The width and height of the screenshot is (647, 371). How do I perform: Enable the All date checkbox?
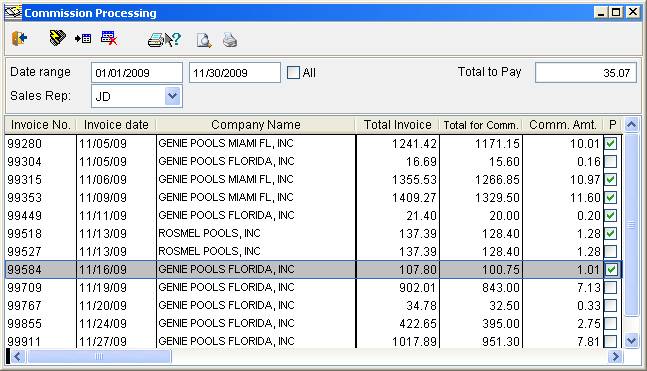293,73
